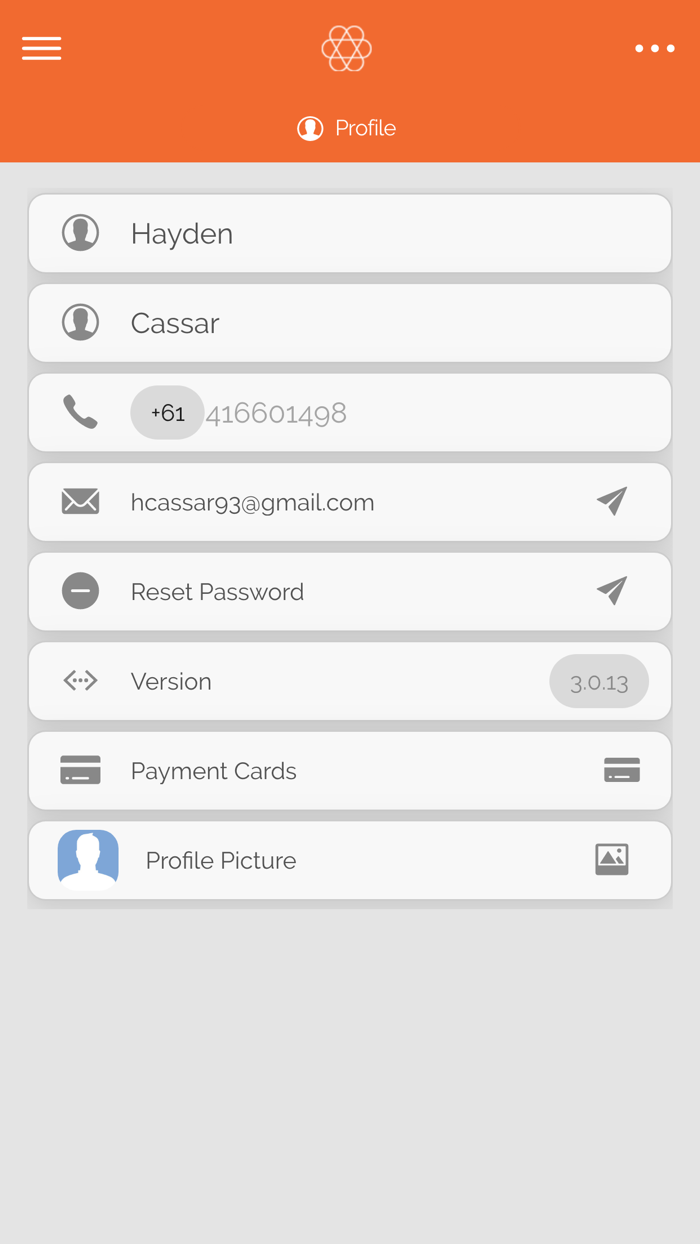Edit the first name field Hayden

click(350, 233)
